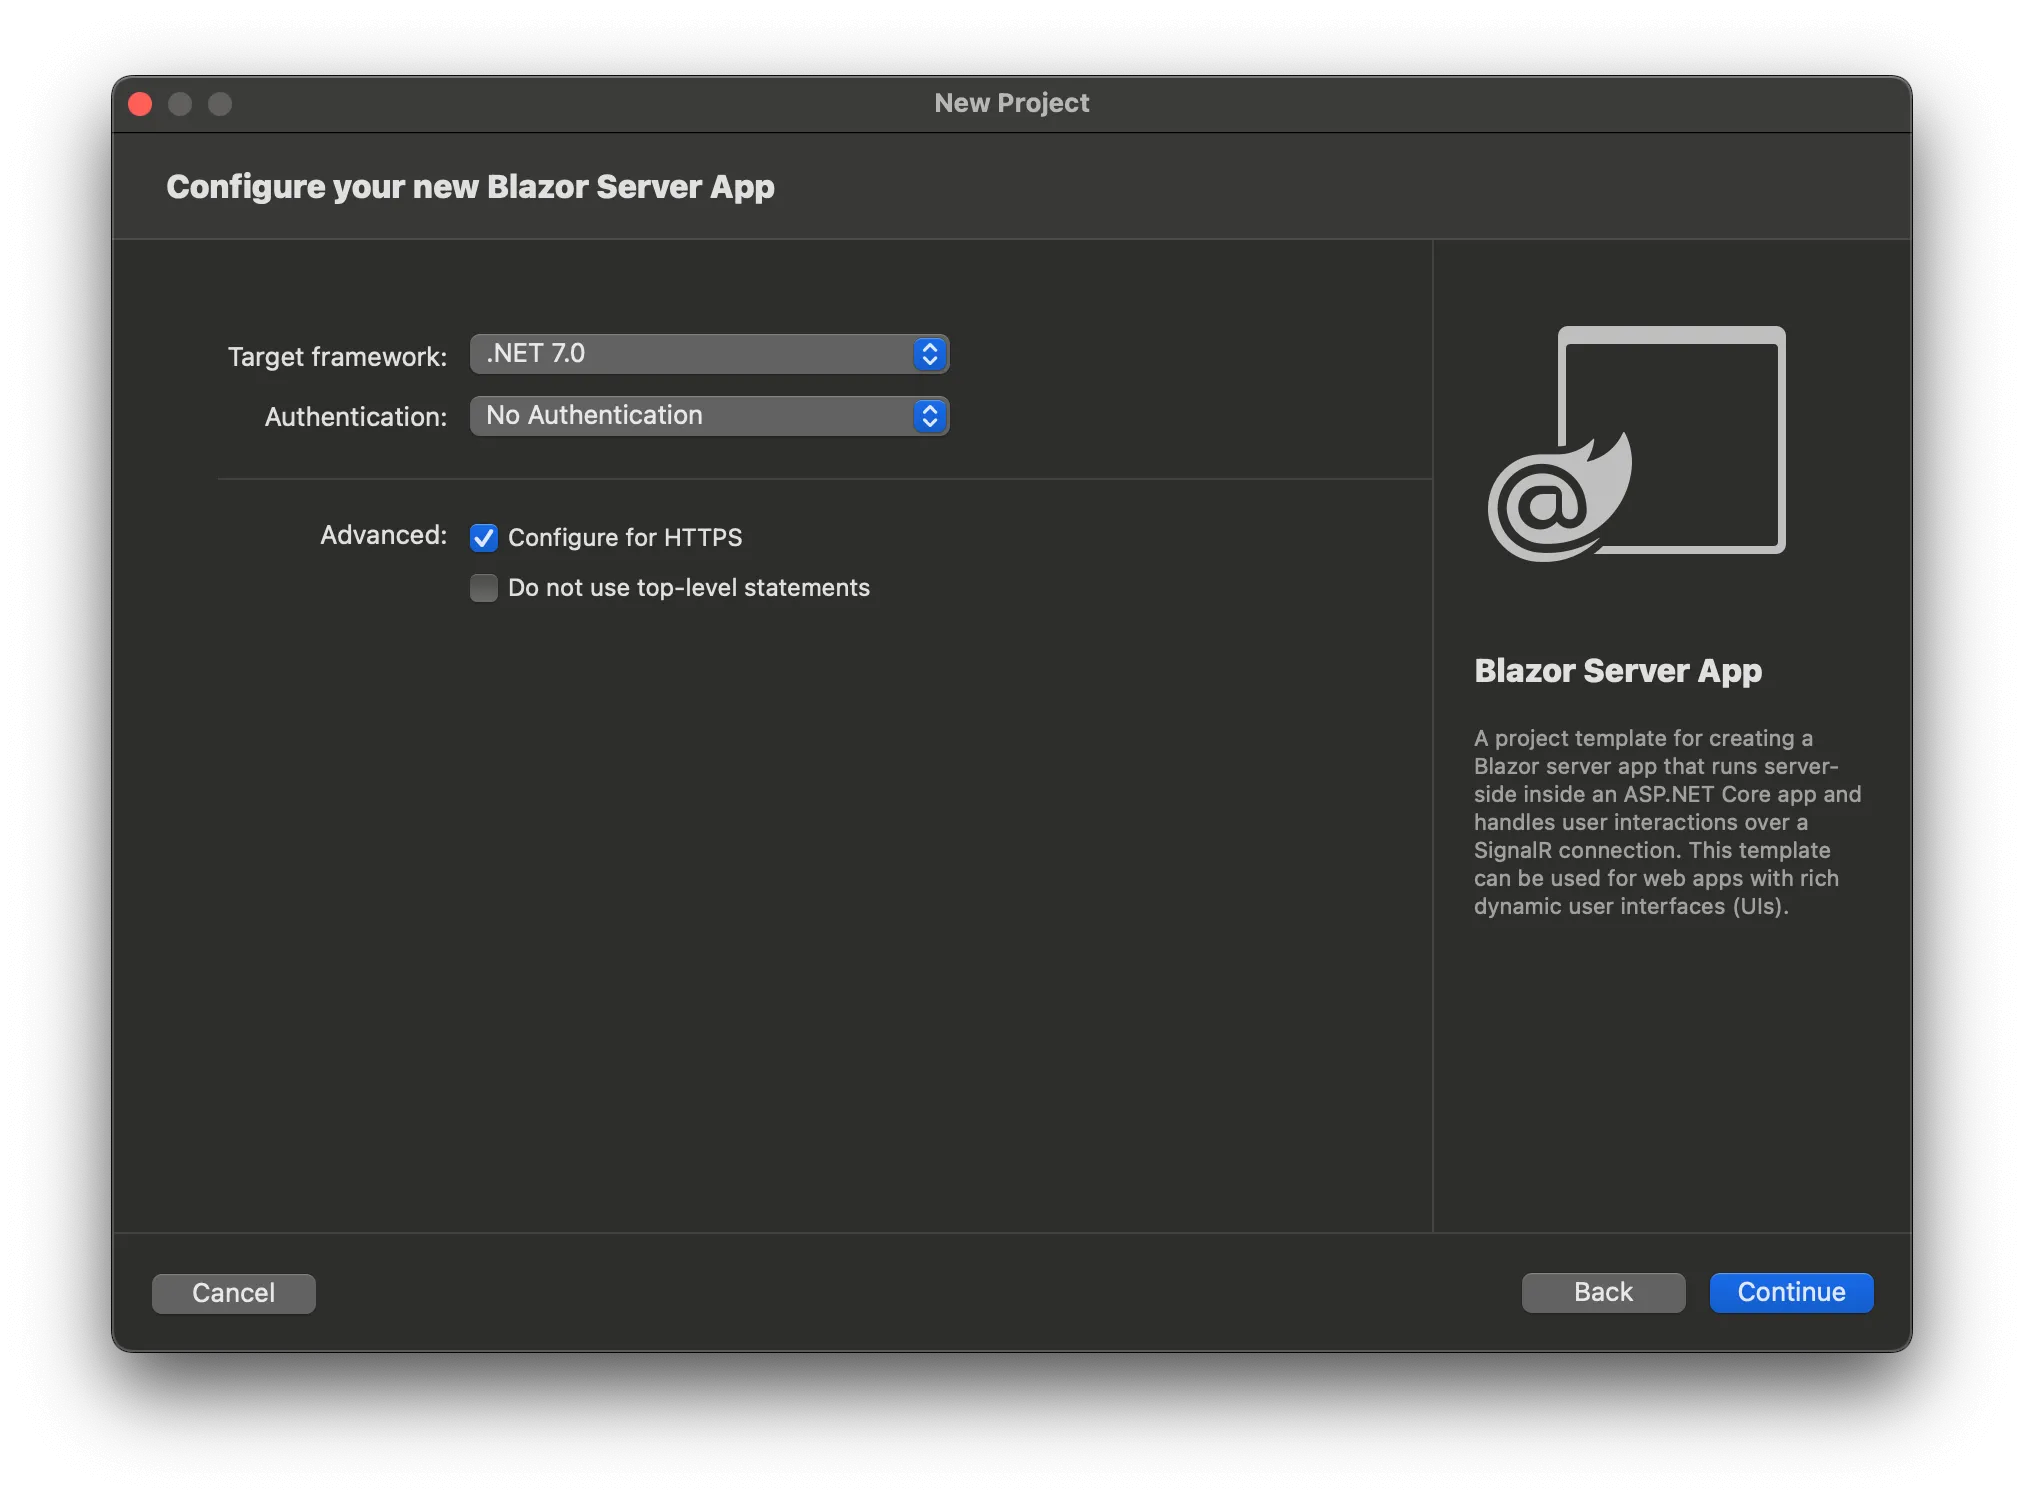Image resolution: width=2024 pixels, height=1500 pixels.
Task: Click the Blazor Server App heading
Action: 1617,670
